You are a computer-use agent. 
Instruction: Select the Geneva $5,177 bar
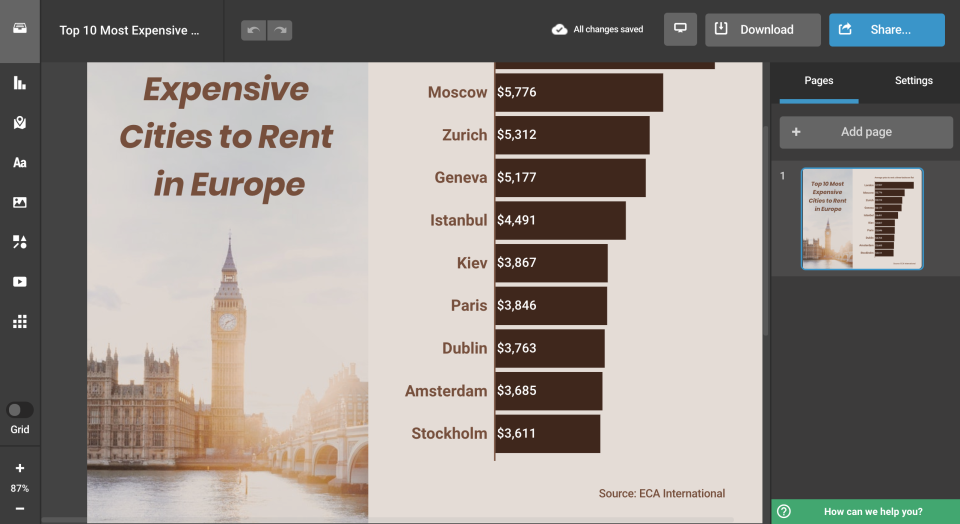pyautogui.click(x=570, y=178)
